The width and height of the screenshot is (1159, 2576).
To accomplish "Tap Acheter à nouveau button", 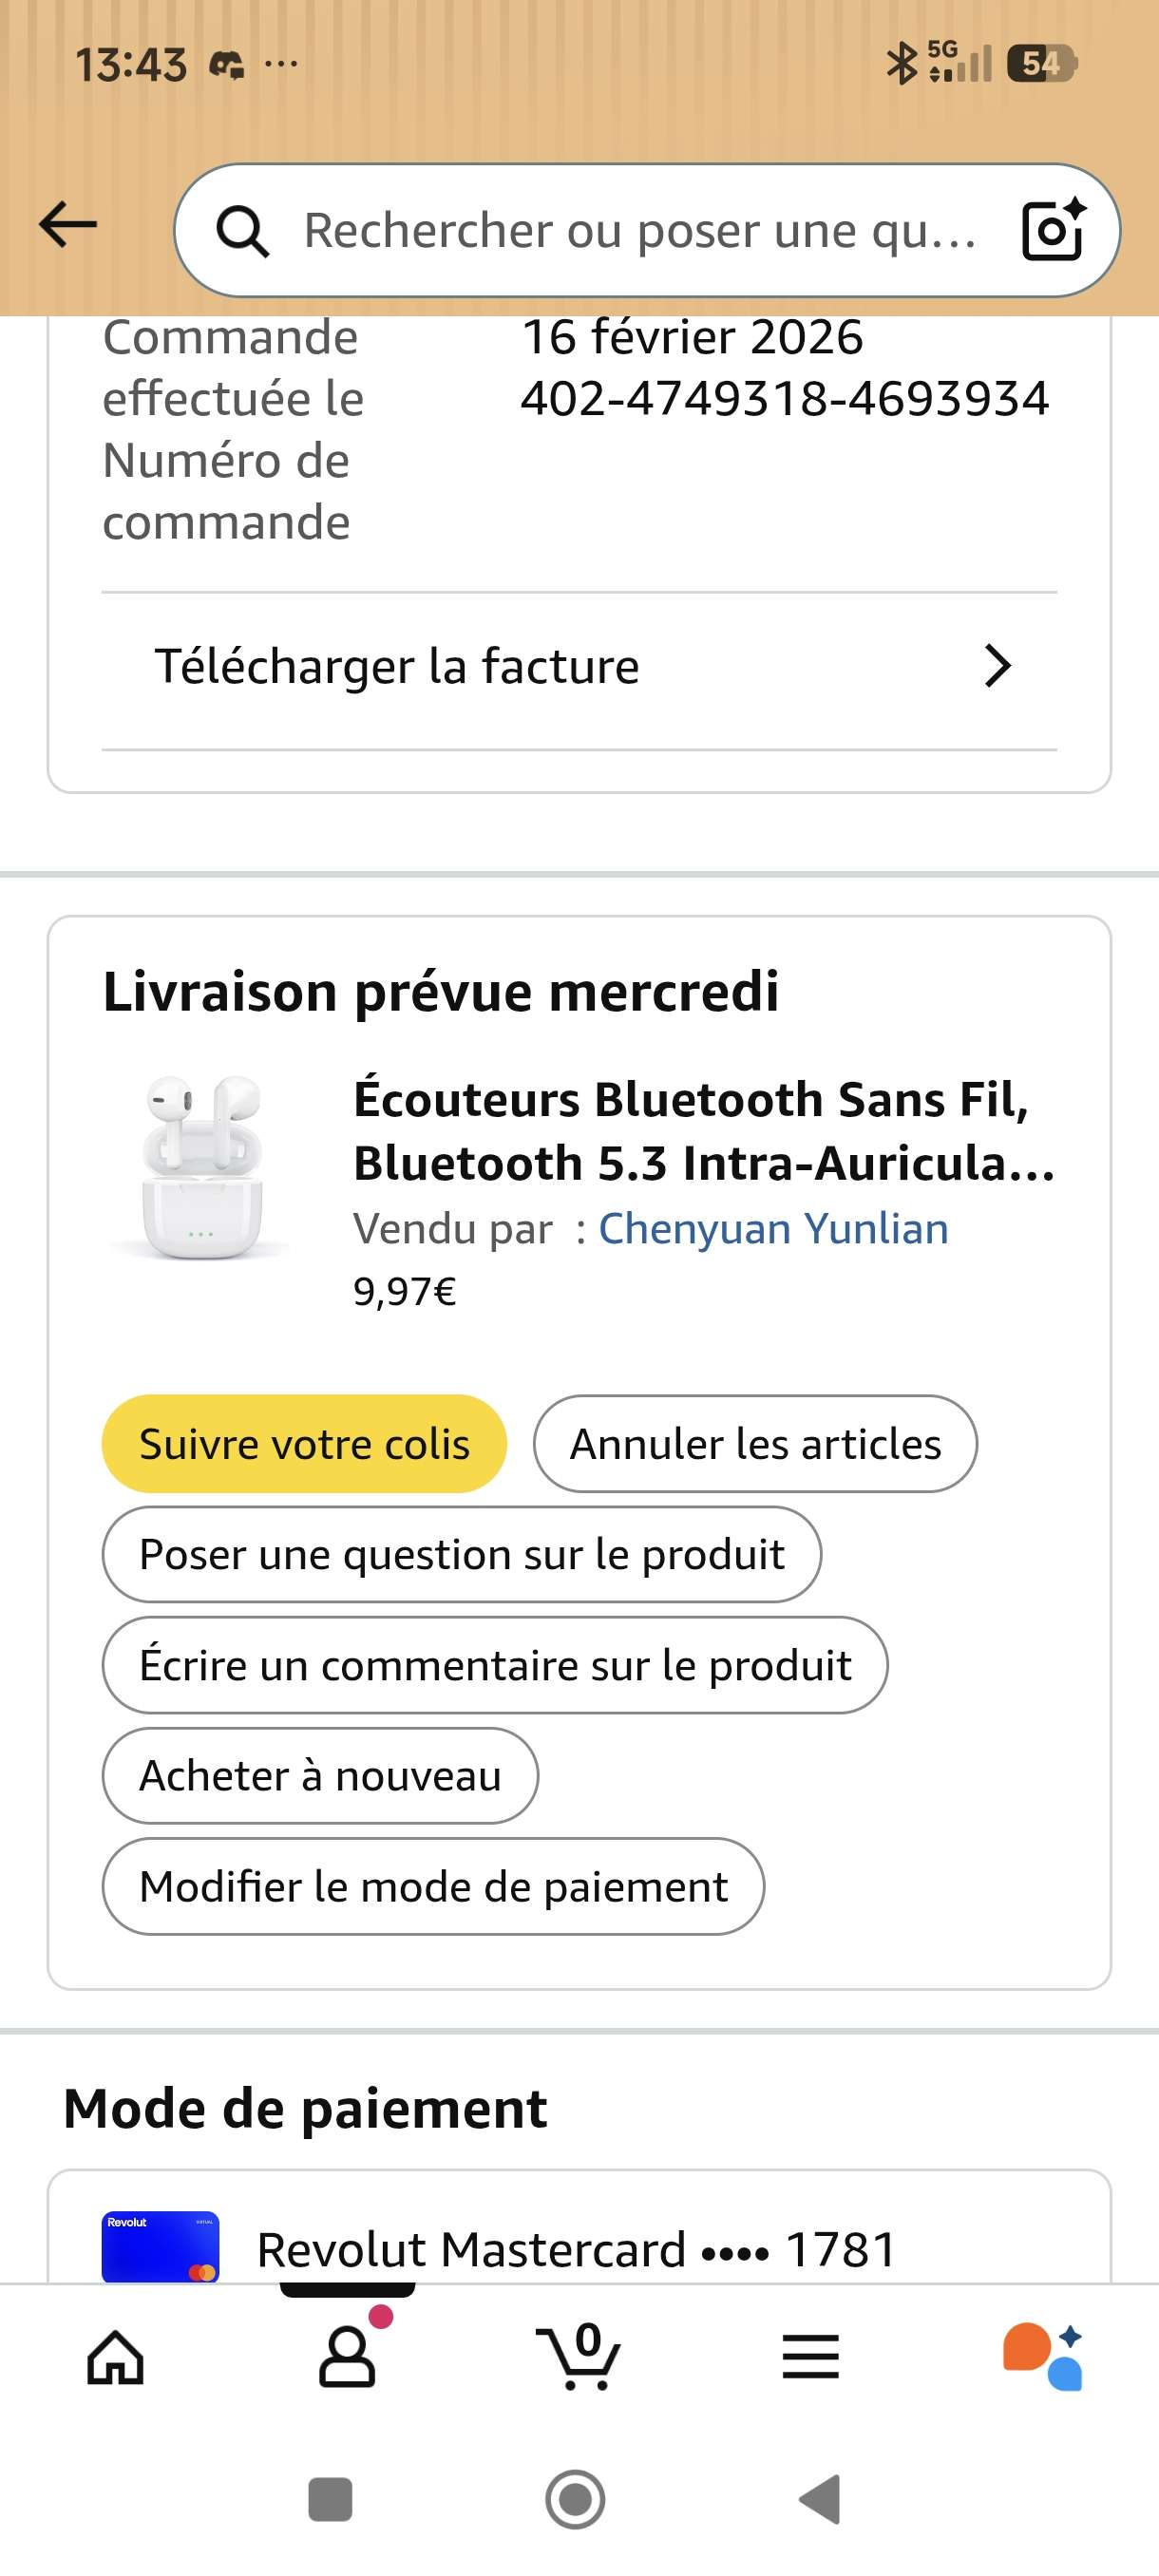I will click(x=320, y=1776).
